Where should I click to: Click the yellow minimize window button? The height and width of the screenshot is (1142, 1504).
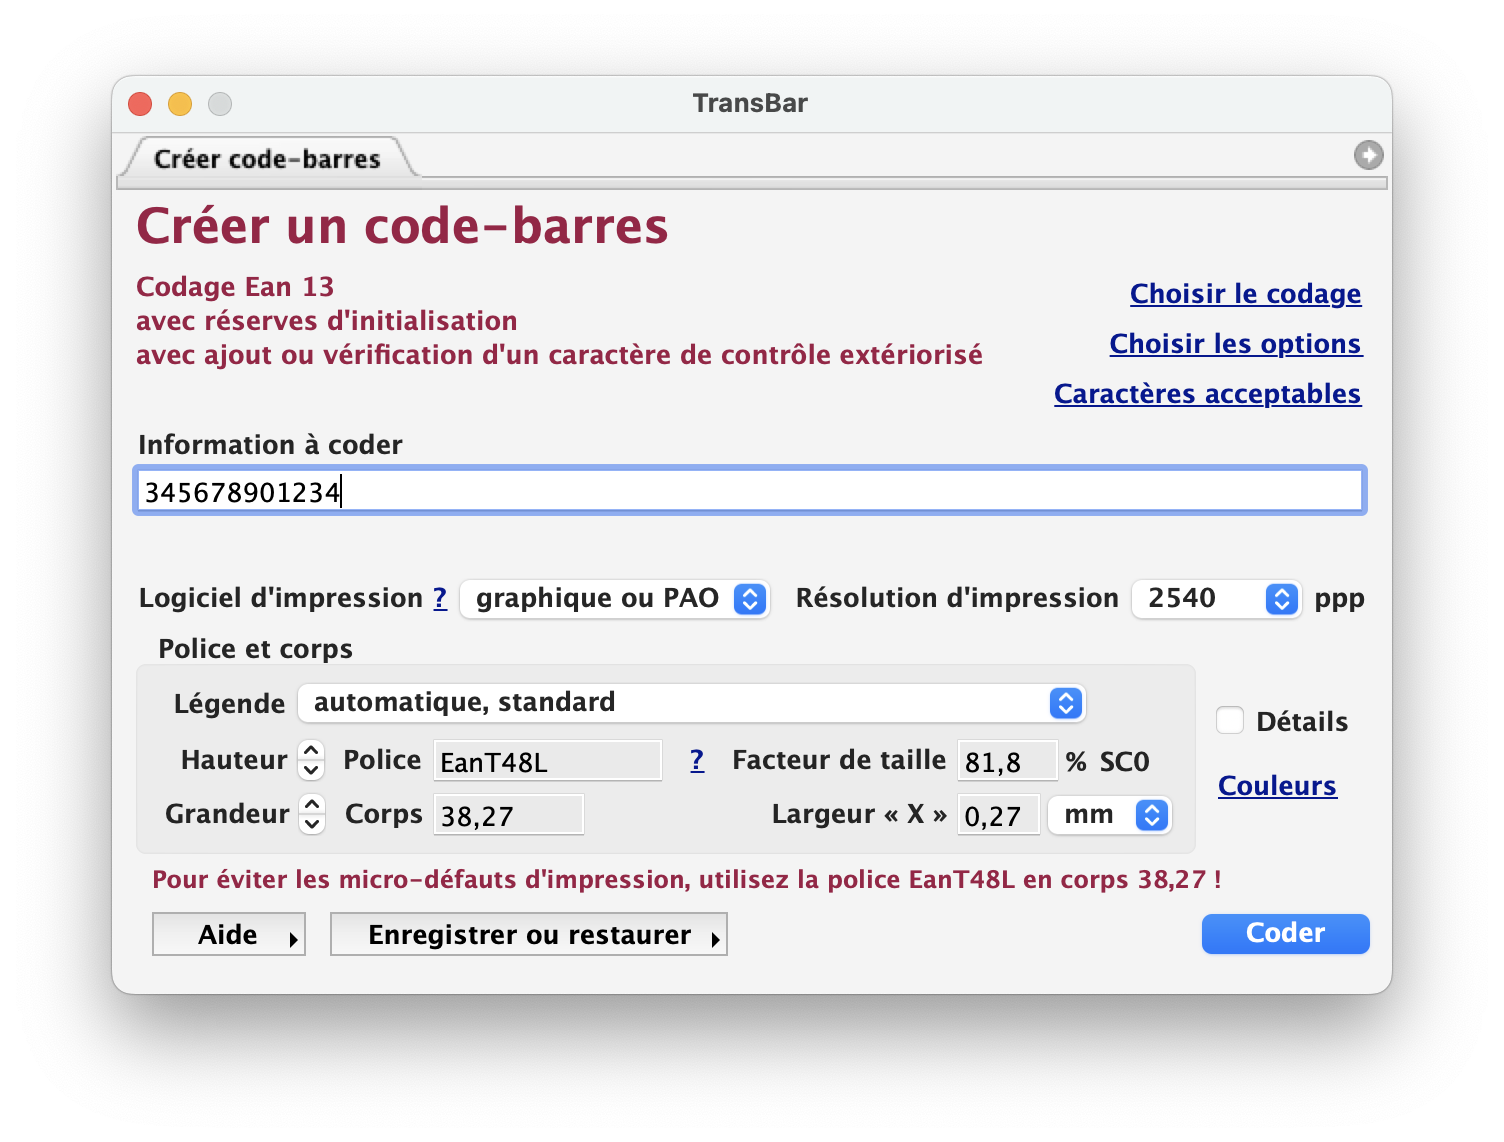[x=180, y=104]
